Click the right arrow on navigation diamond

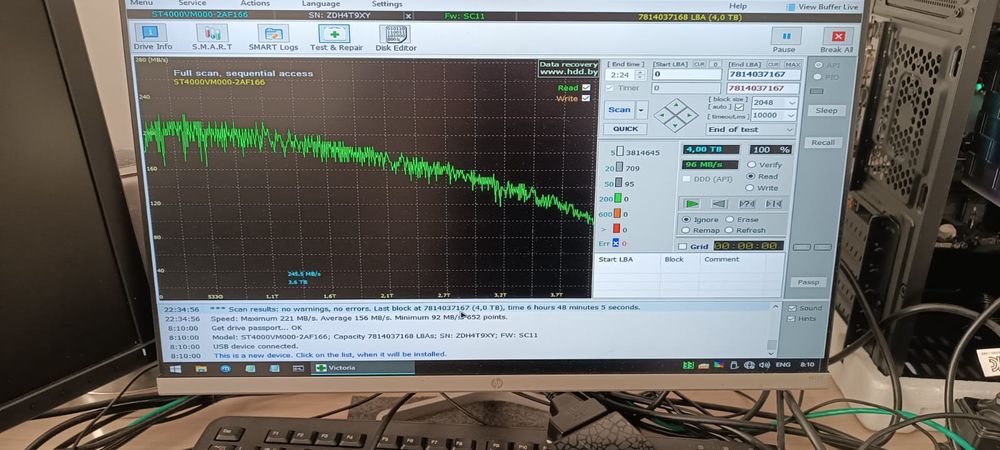(690, 116)
